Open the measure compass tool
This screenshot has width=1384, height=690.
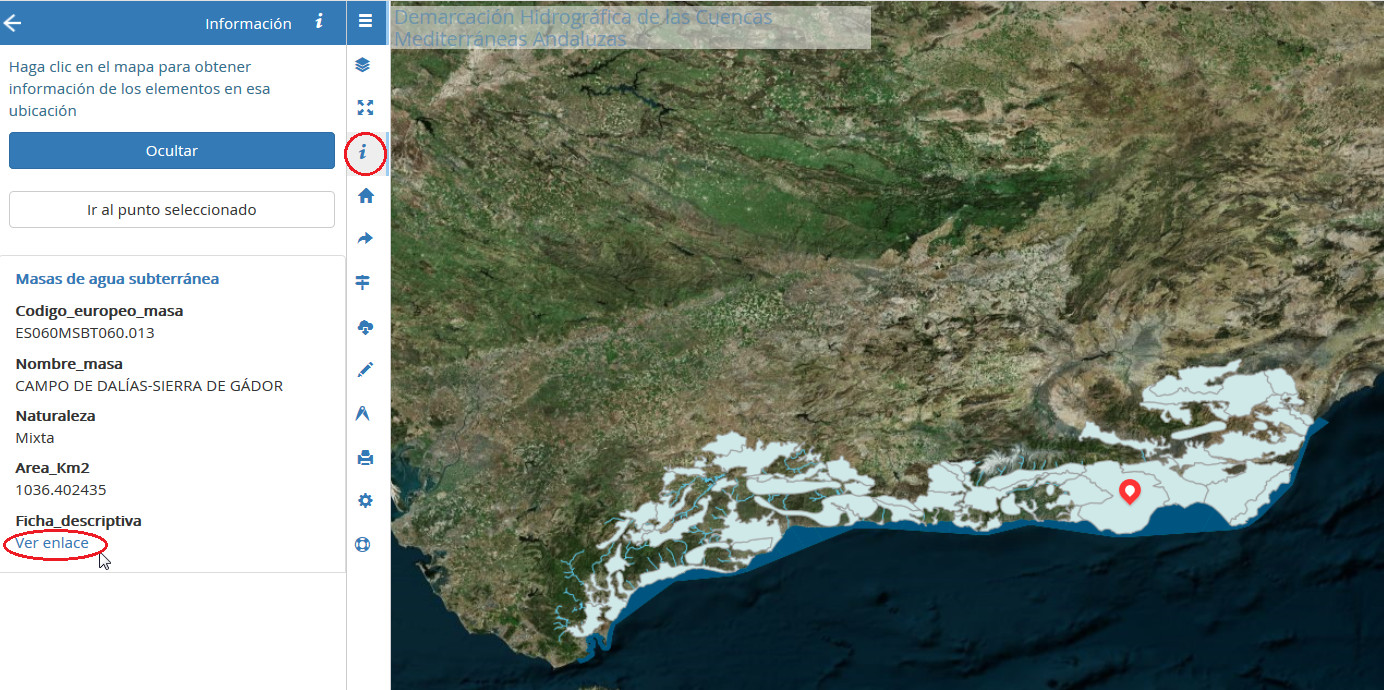[x=363, y=413]
